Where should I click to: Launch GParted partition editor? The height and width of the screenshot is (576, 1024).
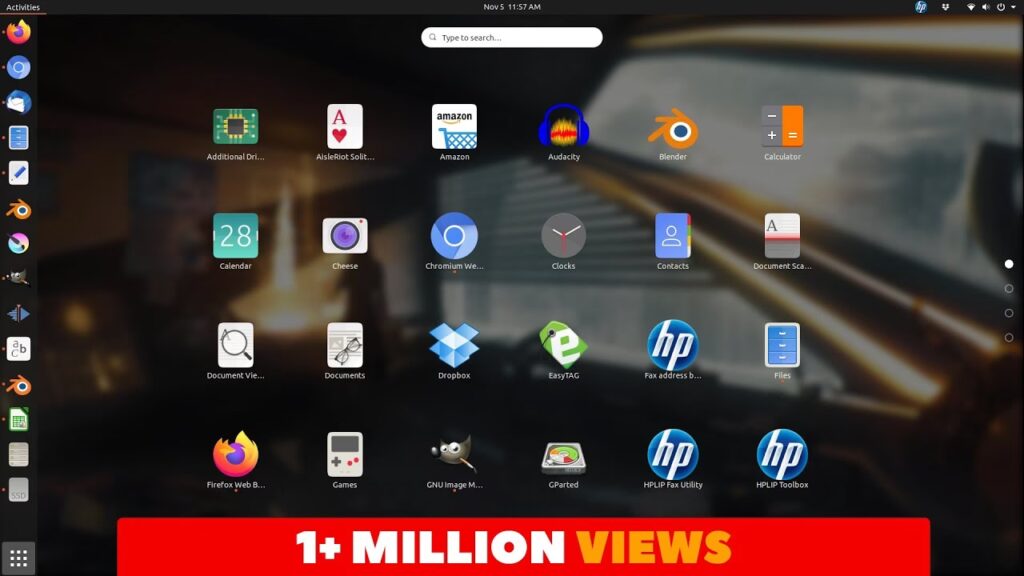coord(563,455)
